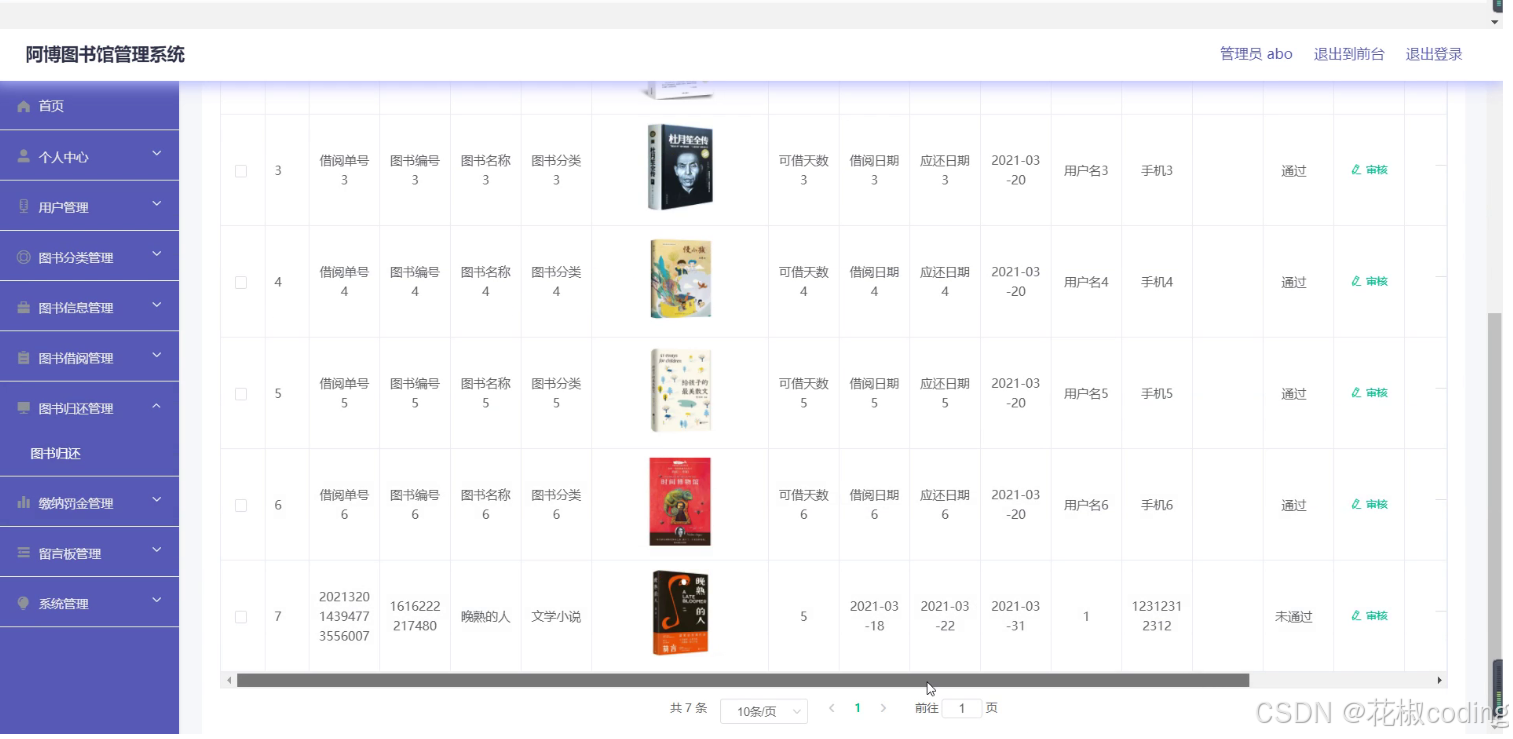Collapse 图书归还管理 using its chevron
Image resolution: width=1513 pixels, height=739 pixels.
157,405
